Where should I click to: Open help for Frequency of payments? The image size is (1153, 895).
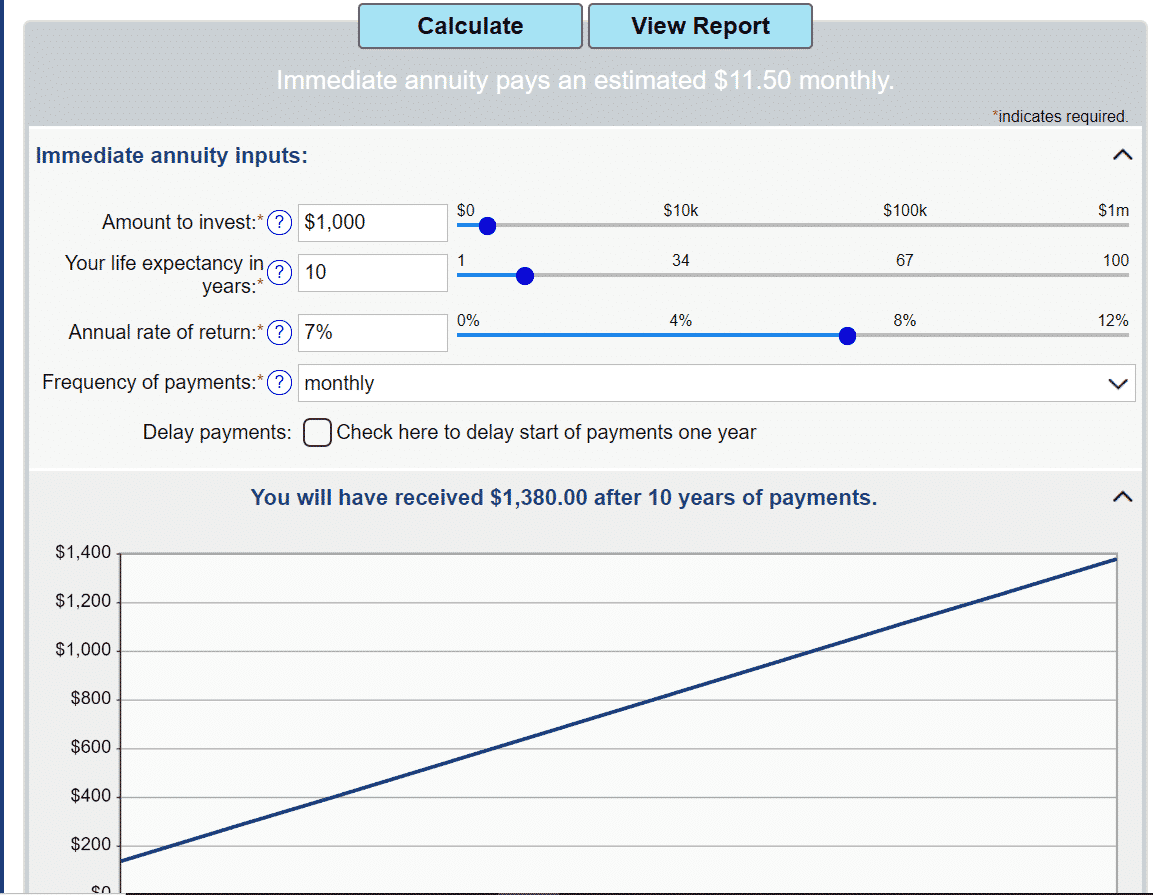pos(279,382)
